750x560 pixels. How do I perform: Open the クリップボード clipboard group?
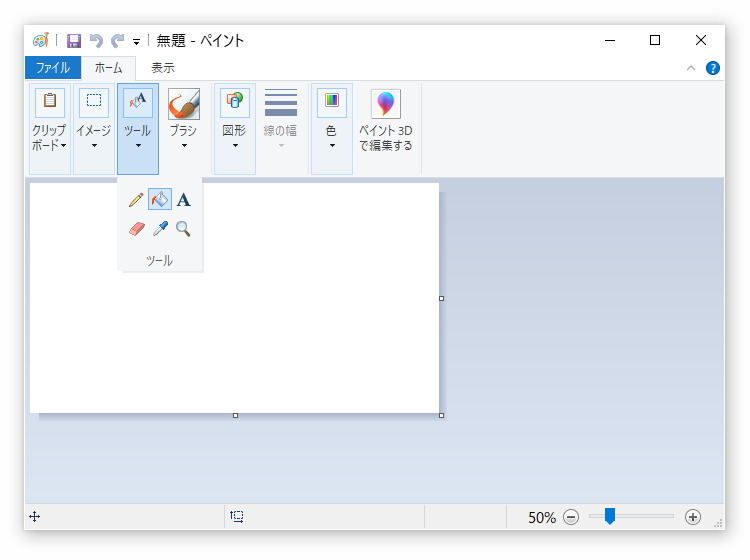50,129
